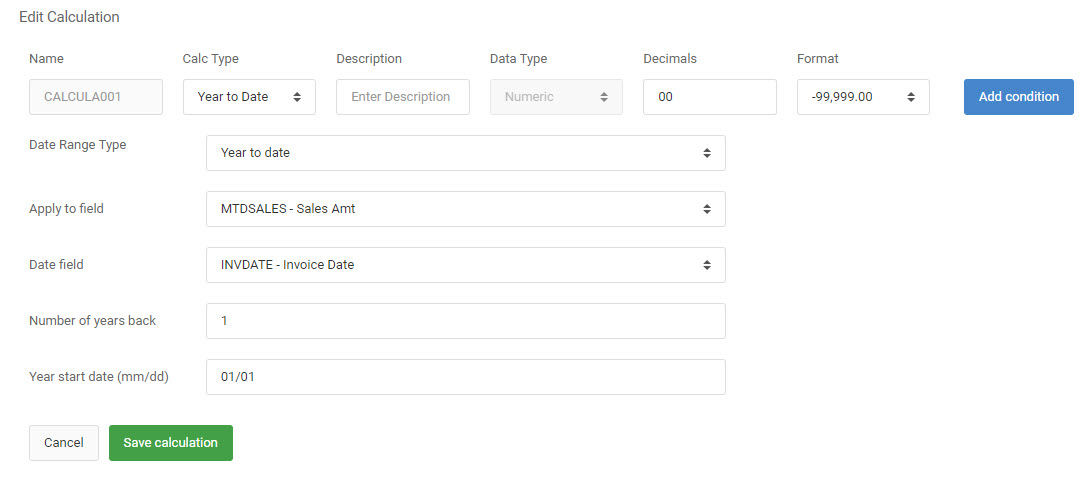Open the -99,999.00 format dropdown
This screenshot has width=1089, height=478.
(x=863, y=97)
